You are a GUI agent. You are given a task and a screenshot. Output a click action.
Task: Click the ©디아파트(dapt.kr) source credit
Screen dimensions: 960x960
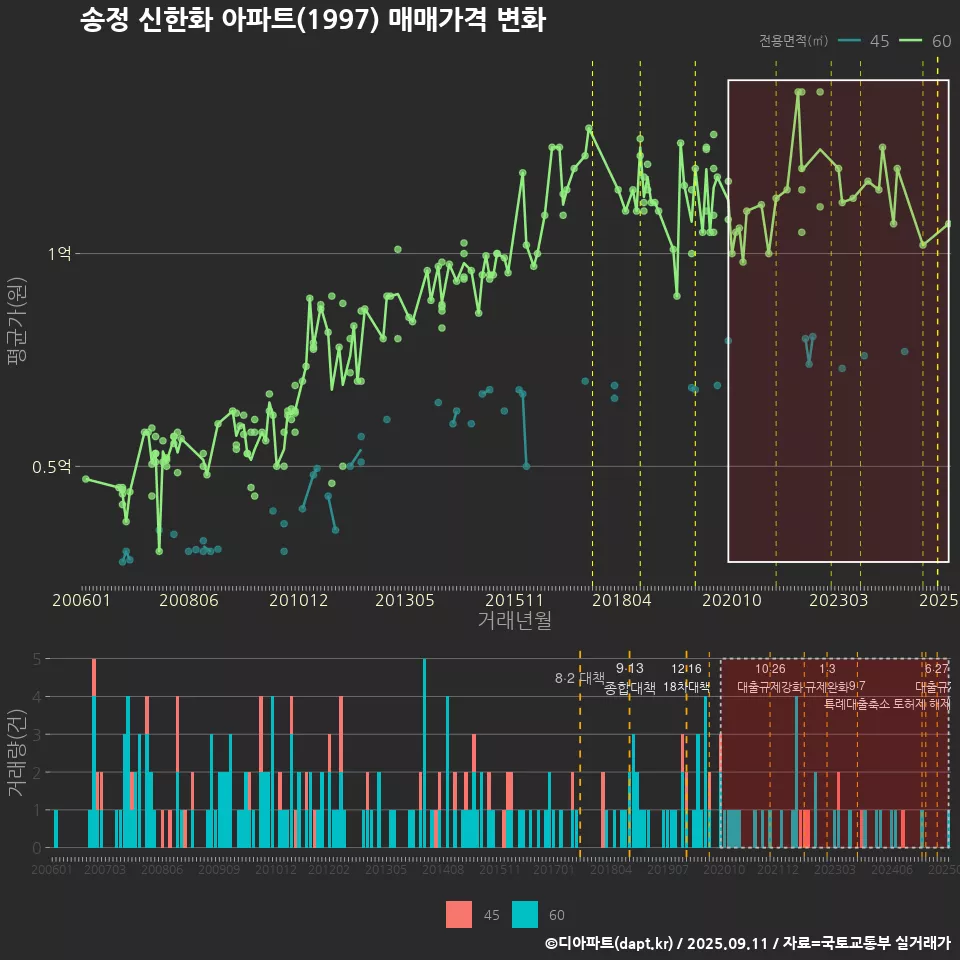(609, 943)
